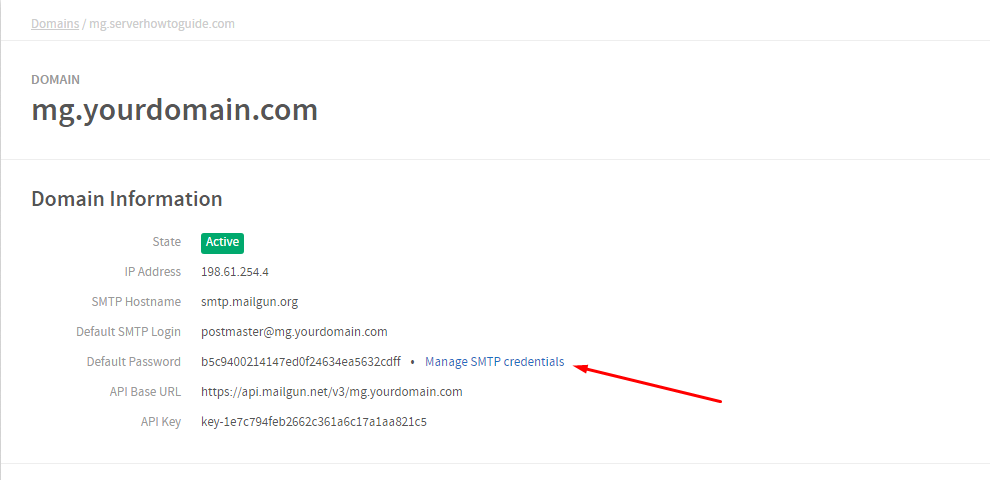Click the default password hash value

[300, 362]
